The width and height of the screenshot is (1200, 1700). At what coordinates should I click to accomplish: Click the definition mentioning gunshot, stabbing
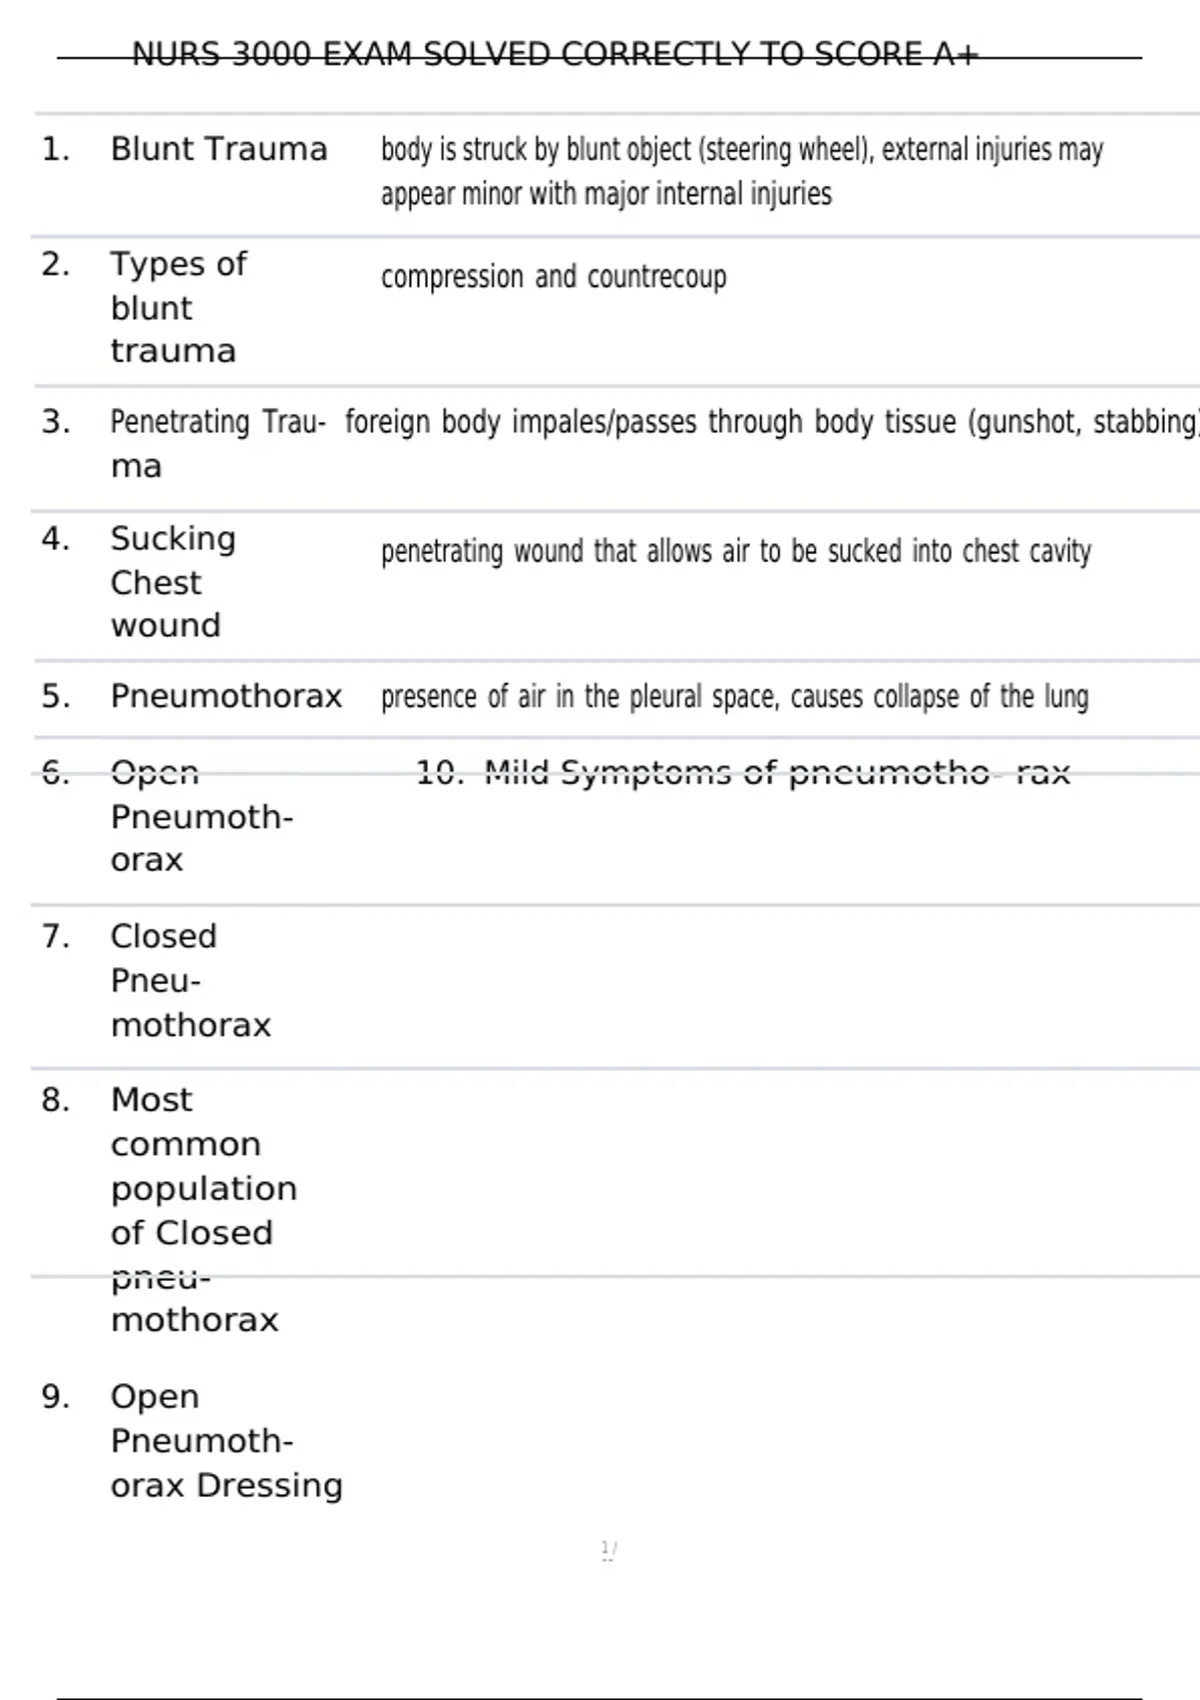coord(770,422)
